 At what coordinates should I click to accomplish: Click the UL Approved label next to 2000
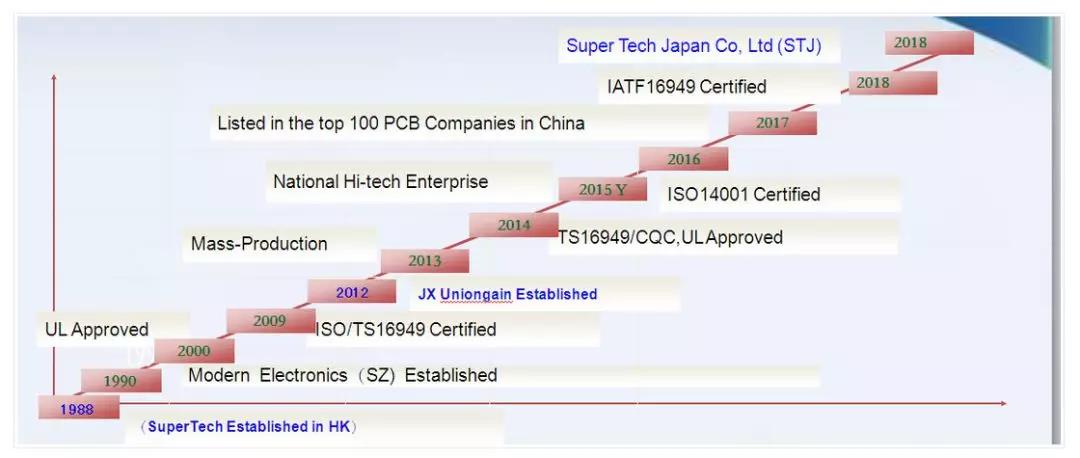click(96, 329)
